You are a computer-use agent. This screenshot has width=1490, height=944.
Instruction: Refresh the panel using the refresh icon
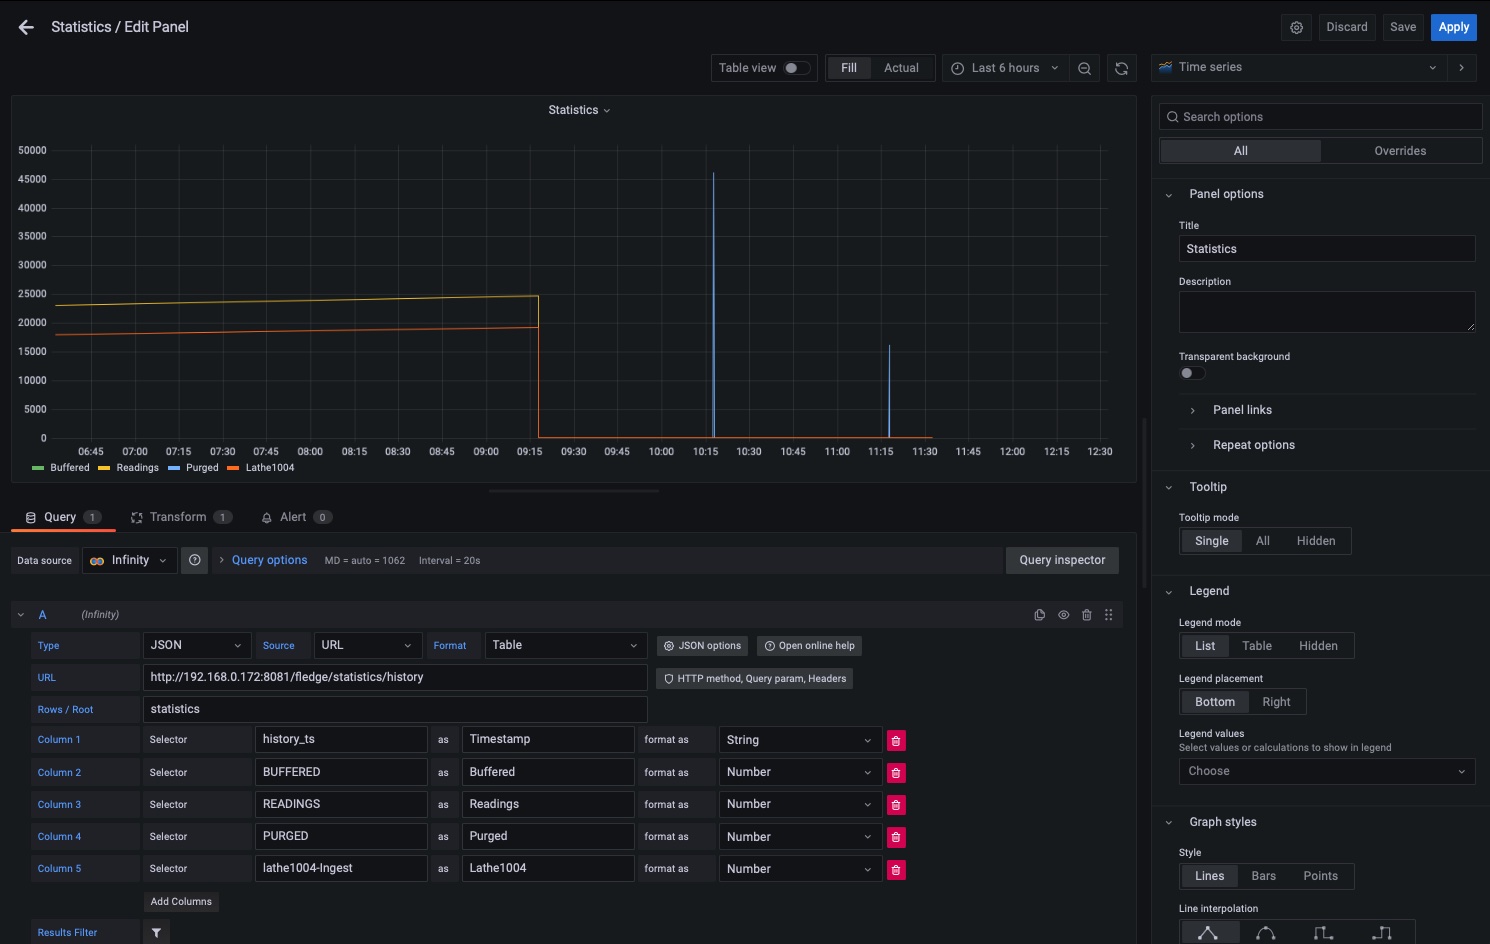point(1121,67)
